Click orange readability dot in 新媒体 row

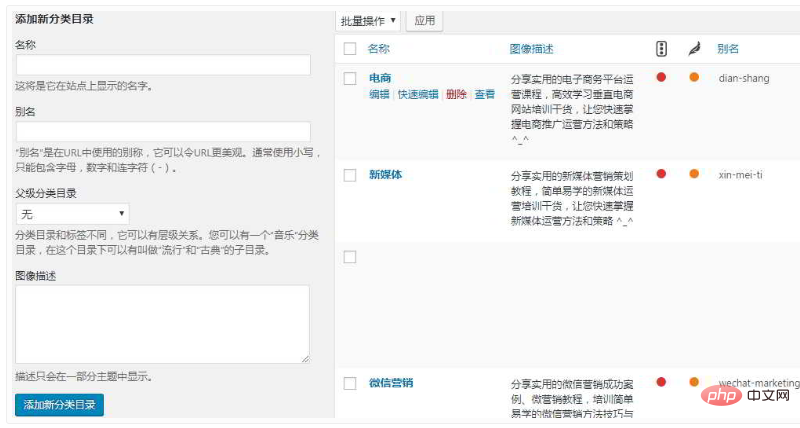coord(694,174)
